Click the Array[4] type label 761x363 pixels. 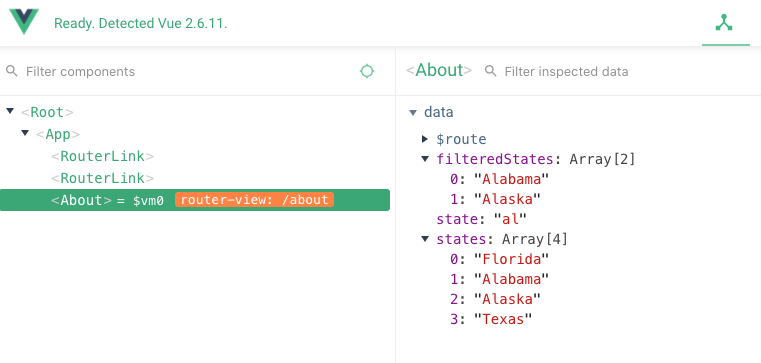(535, 239)
